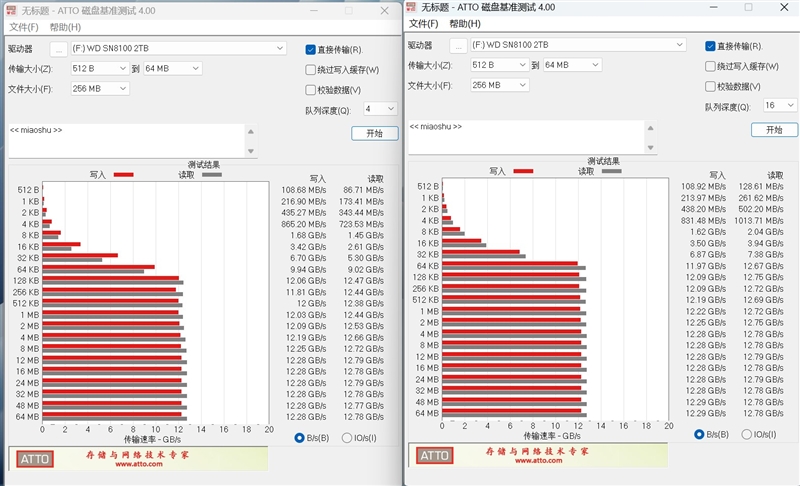Click 开始 button in left window

click(374, 133)
